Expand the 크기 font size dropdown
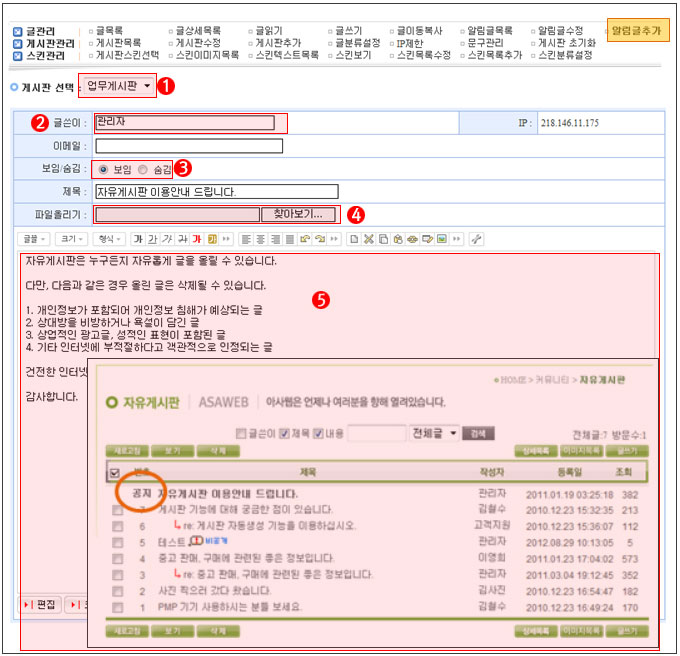 point(70,240)
